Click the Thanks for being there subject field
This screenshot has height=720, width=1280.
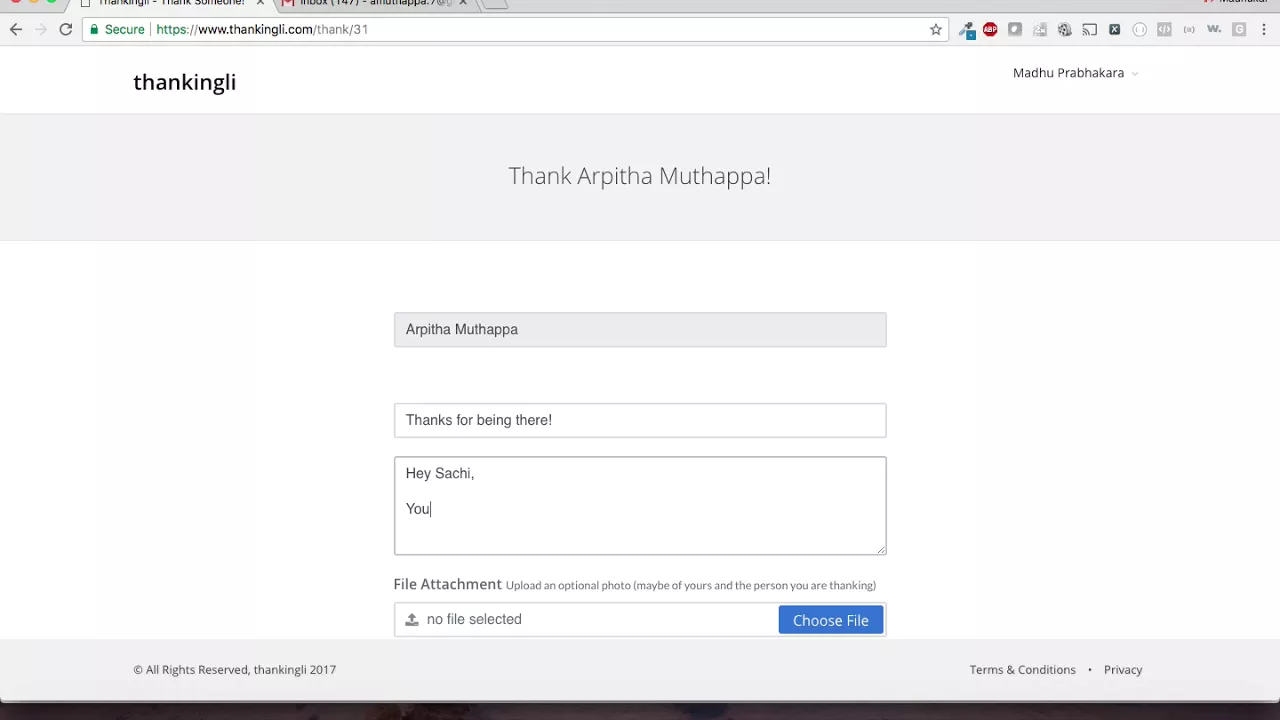pyautogui.click(x=640, y=420)
